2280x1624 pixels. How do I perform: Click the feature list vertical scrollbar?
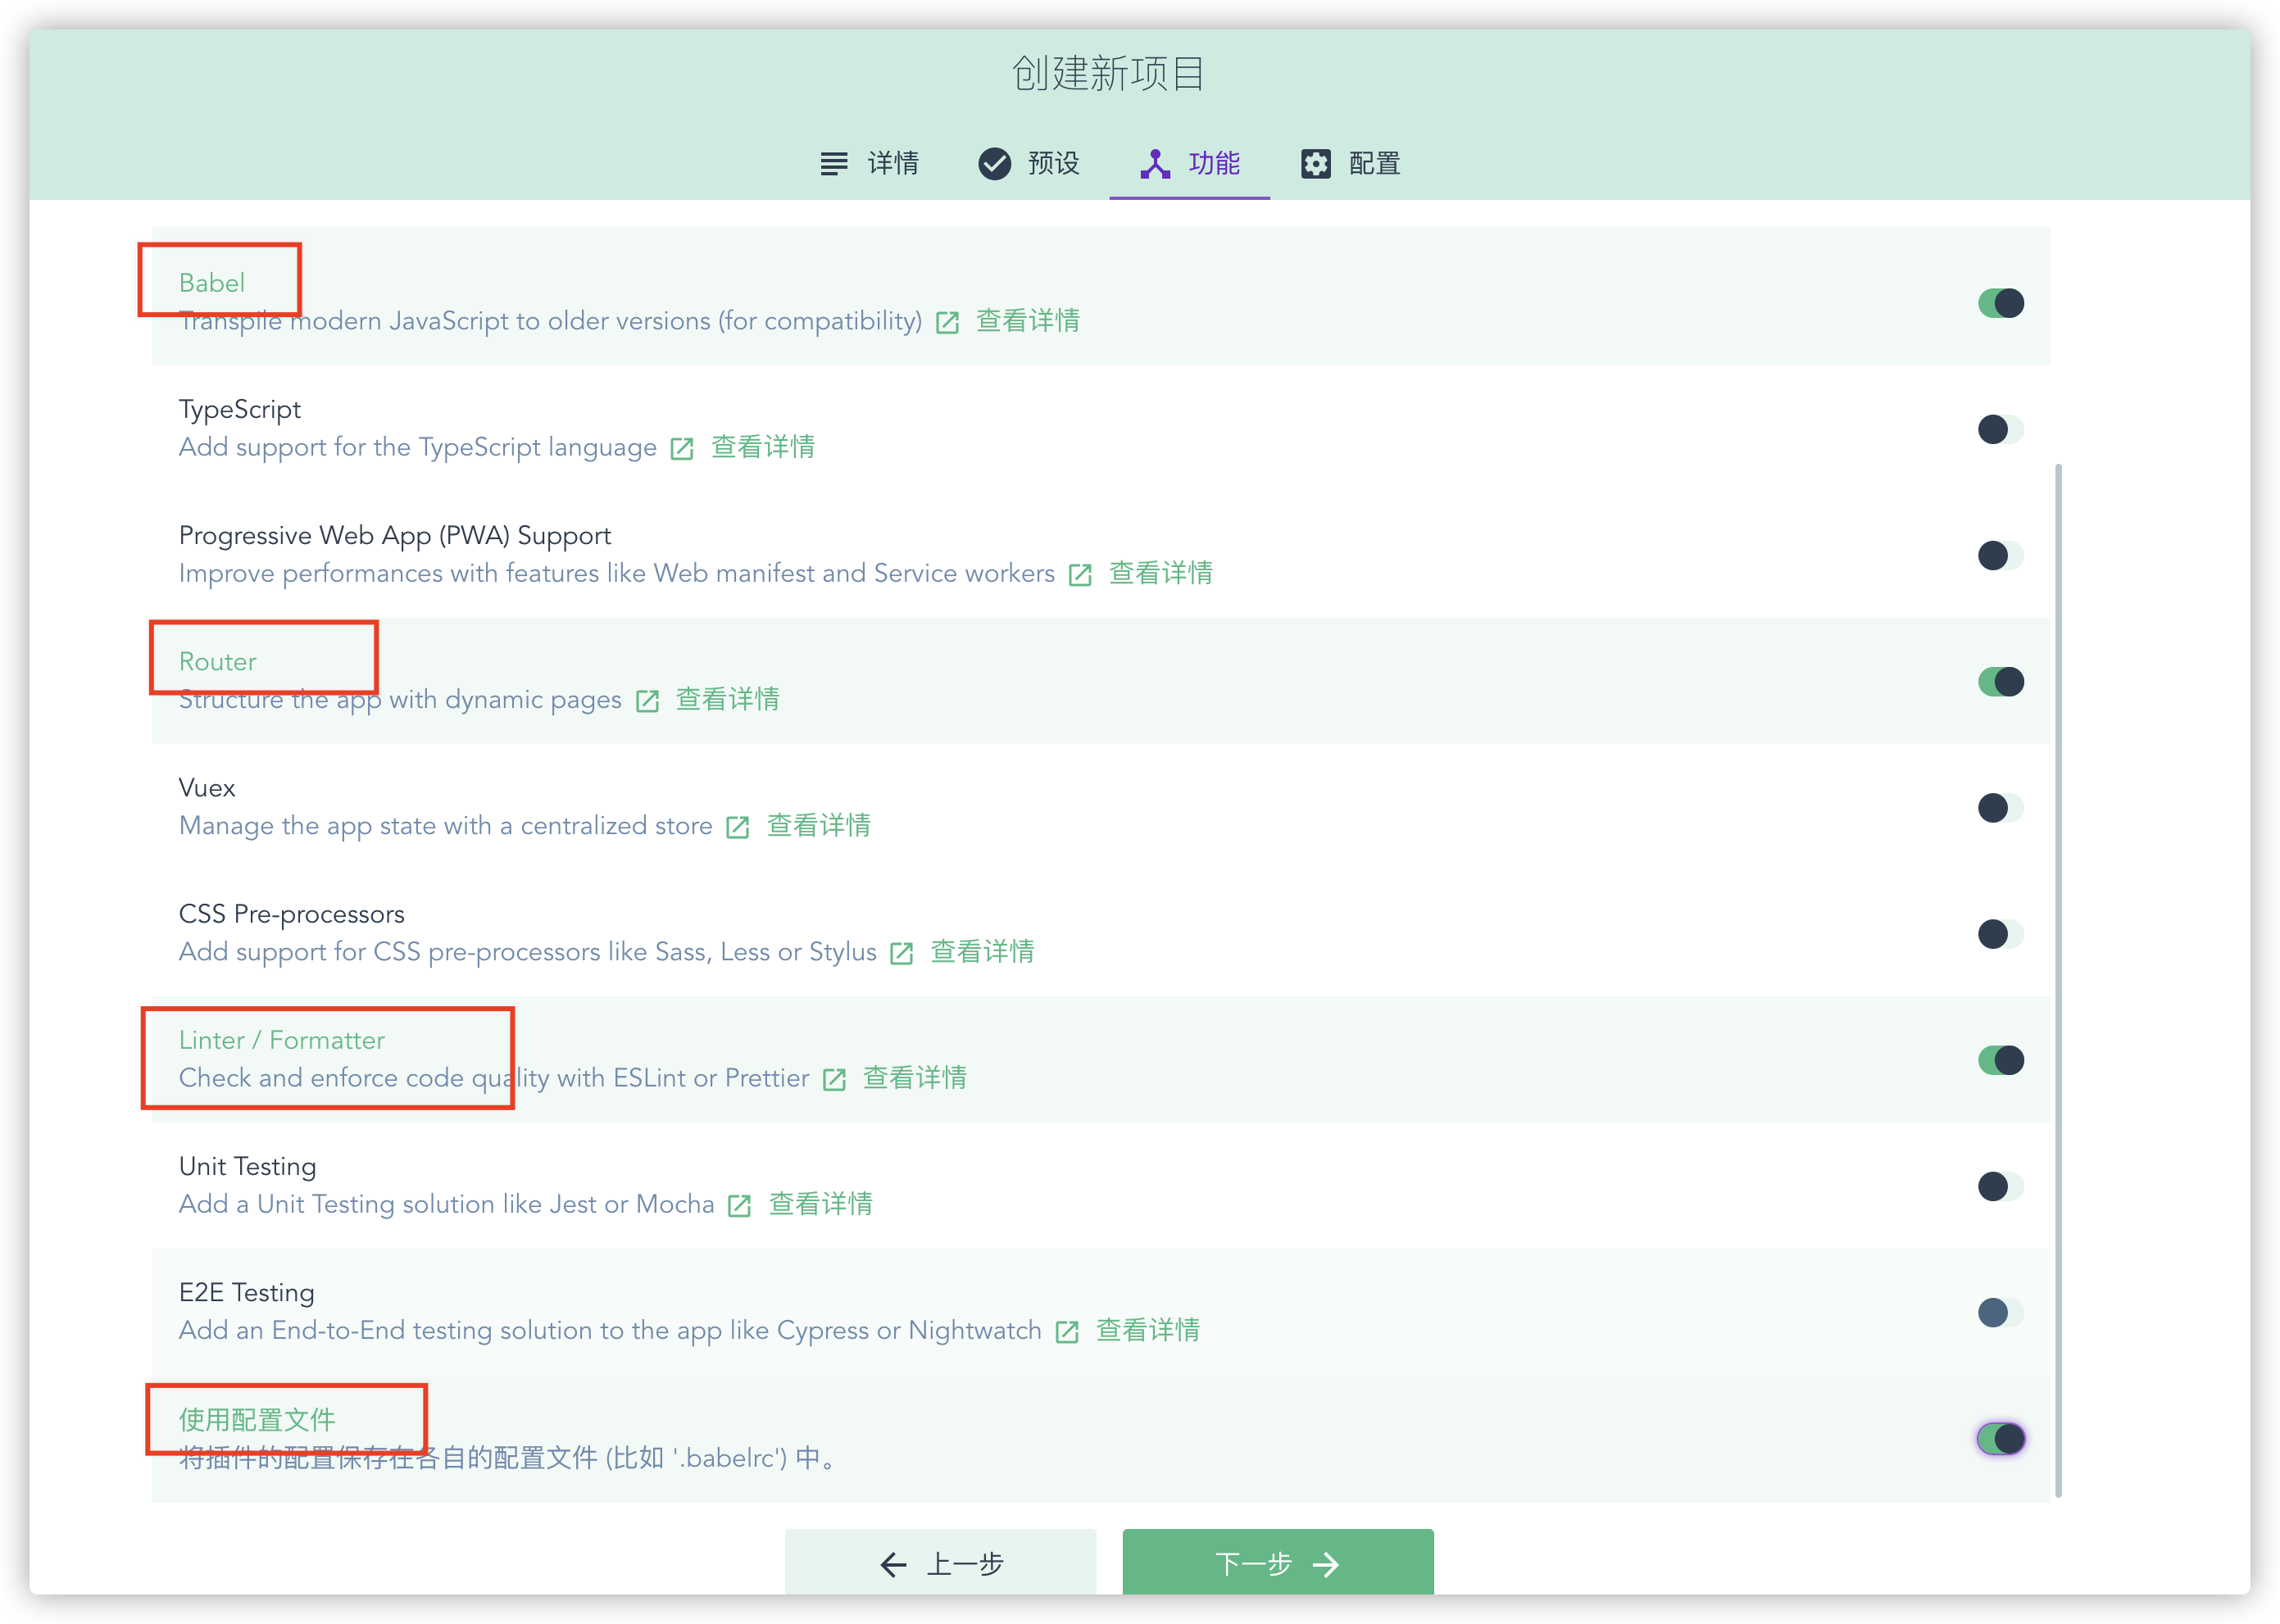click(2058, 980)
